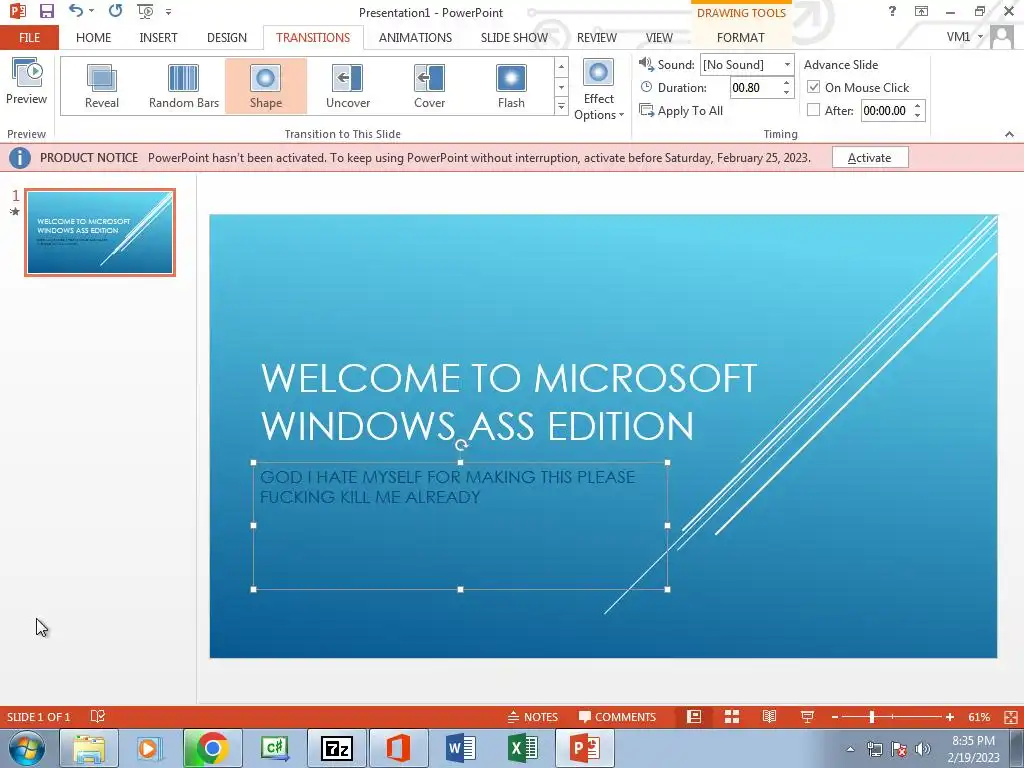Toggle On Mouse Click checkbox
Screen dimensions: 1024x768
click(814, 87)
